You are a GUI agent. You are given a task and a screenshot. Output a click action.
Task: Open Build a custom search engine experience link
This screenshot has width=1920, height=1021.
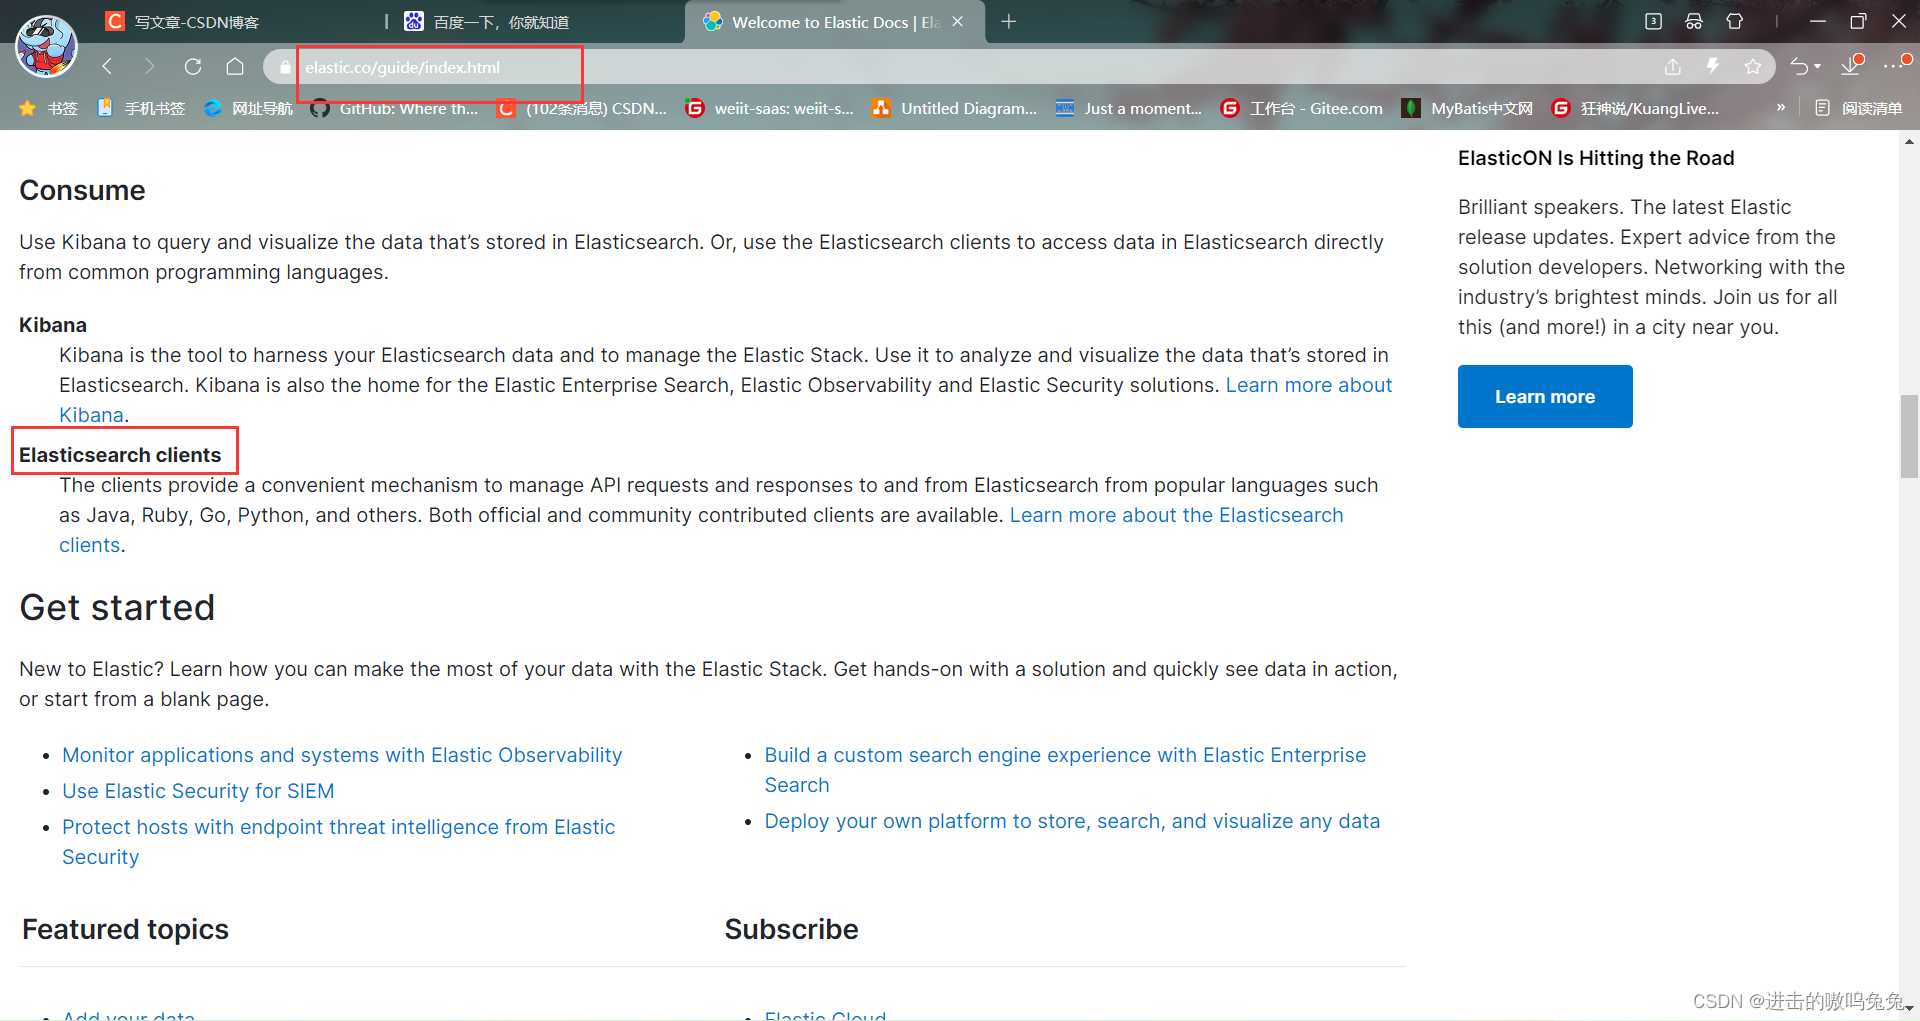point(1065,755)
